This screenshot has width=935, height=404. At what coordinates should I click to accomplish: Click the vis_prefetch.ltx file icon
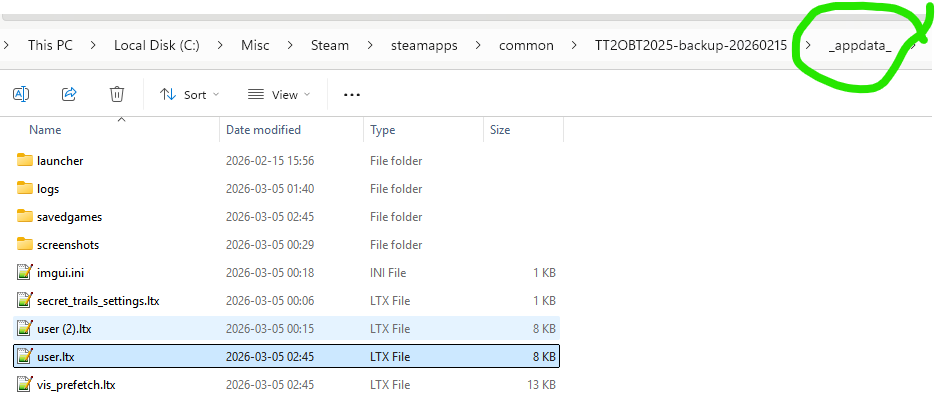pos(25,384)
